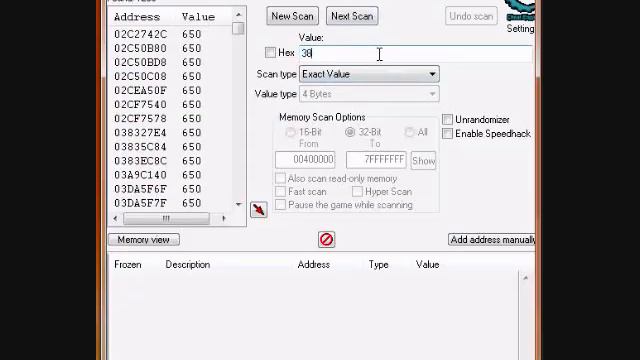
Task: Select result address 02CF7578
Action: click(x=141, y=119)
